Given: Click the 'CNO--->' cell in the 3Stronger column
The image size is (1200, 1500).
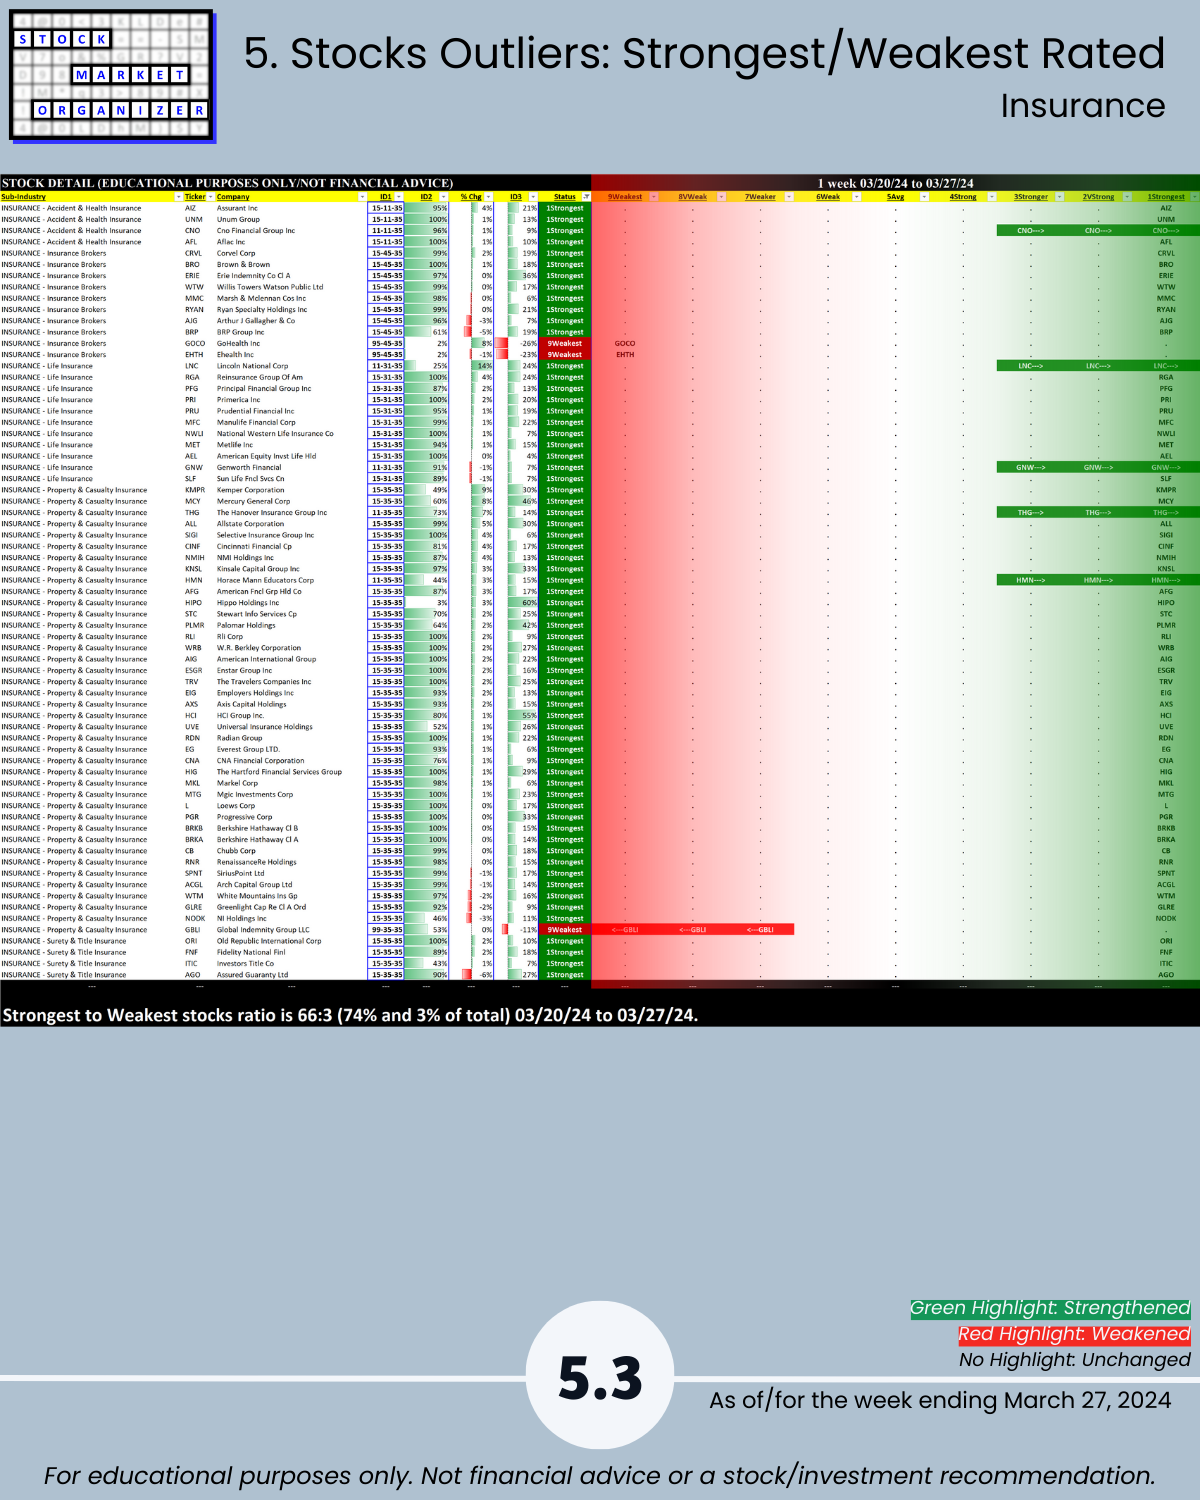Looking at the screenshot, I should click(1030, 230).
